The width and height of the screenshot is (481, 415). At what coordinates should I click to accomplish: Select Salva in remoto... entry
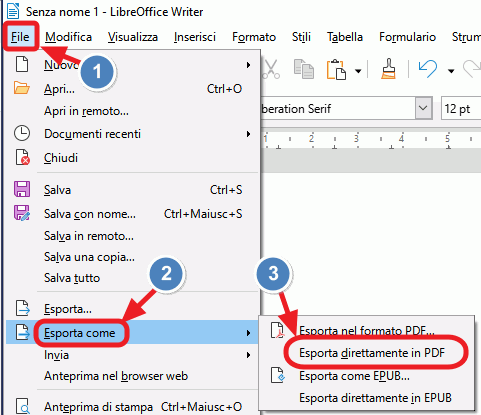tap(89, 236)
